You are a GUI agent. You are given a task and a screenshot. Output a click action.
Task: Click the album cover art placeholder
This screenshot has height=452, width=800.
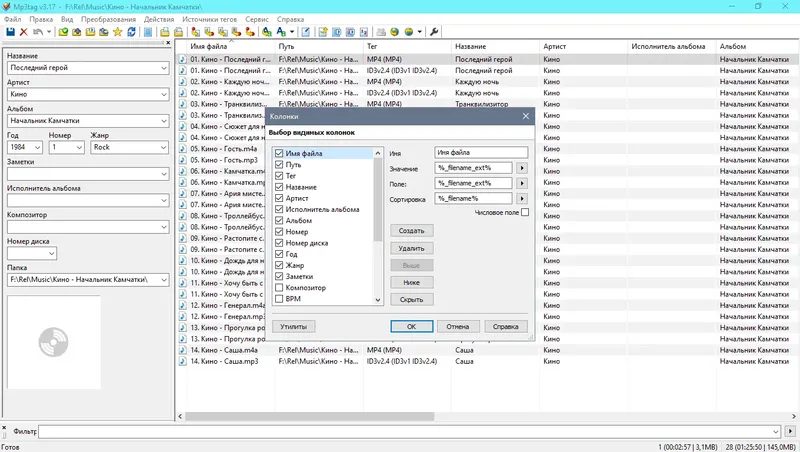coord(54,342)
